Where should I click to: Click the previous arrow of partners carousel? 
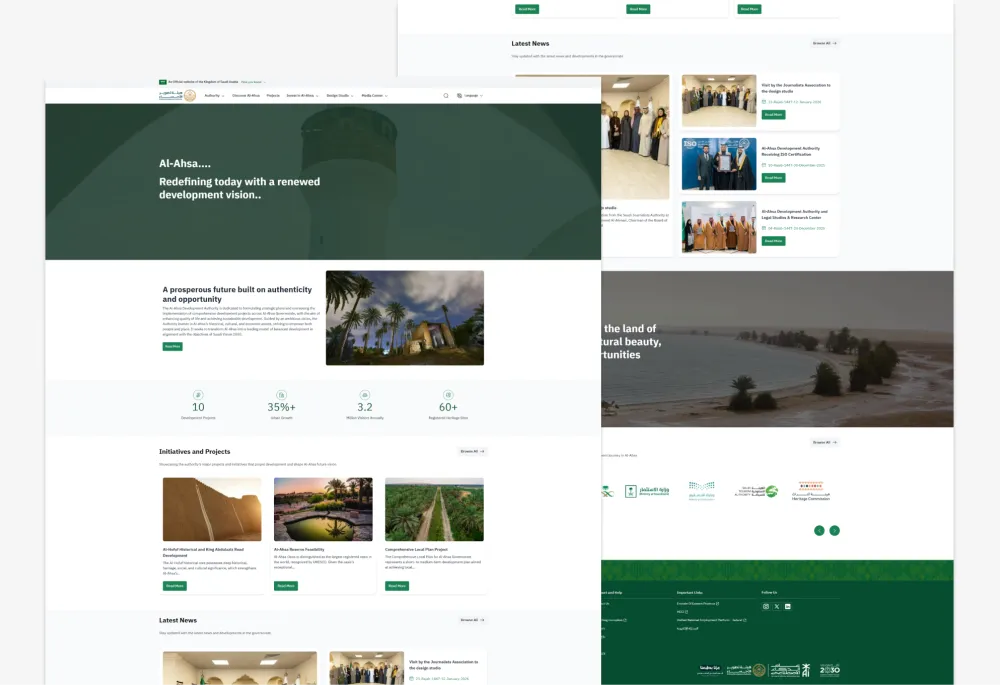(819, 531)
